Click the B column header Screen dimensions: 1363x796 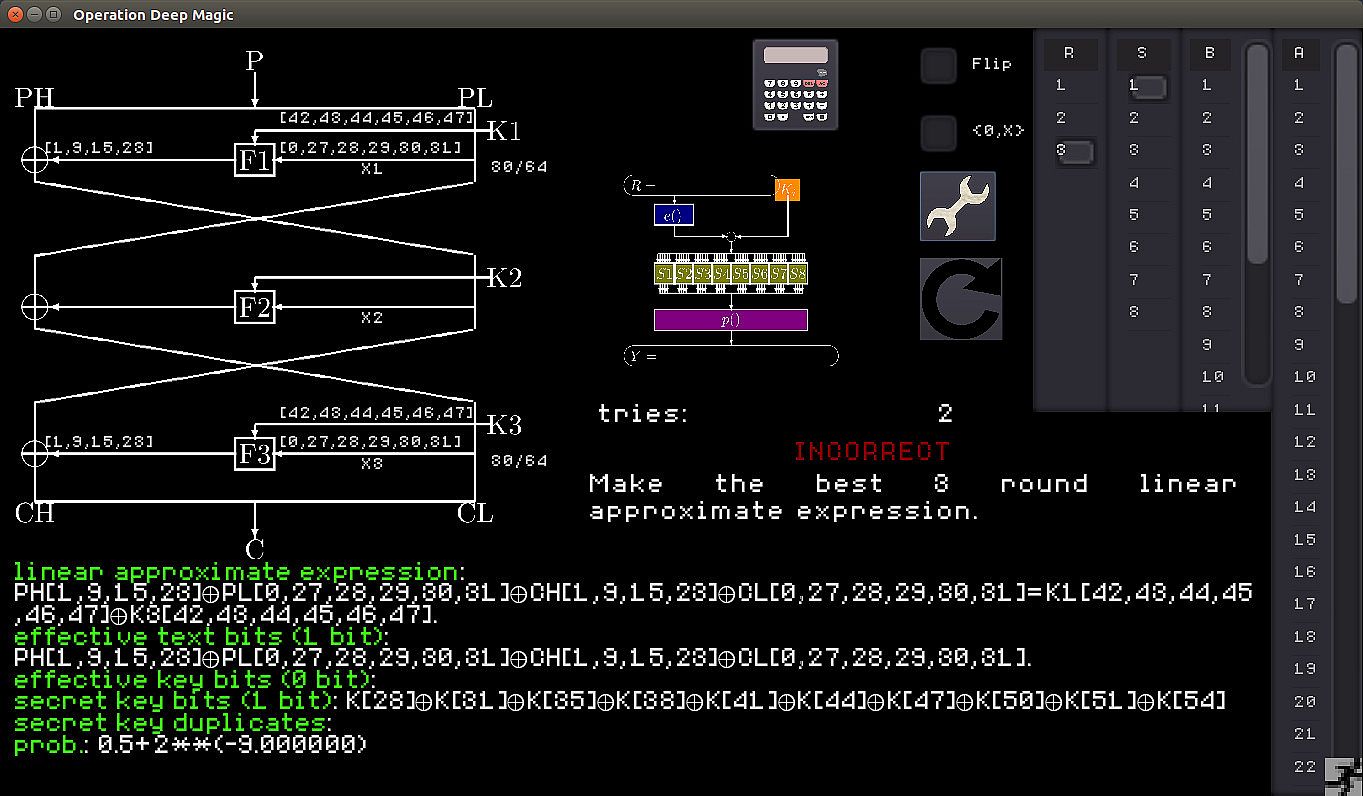[x=1209, y=54]
